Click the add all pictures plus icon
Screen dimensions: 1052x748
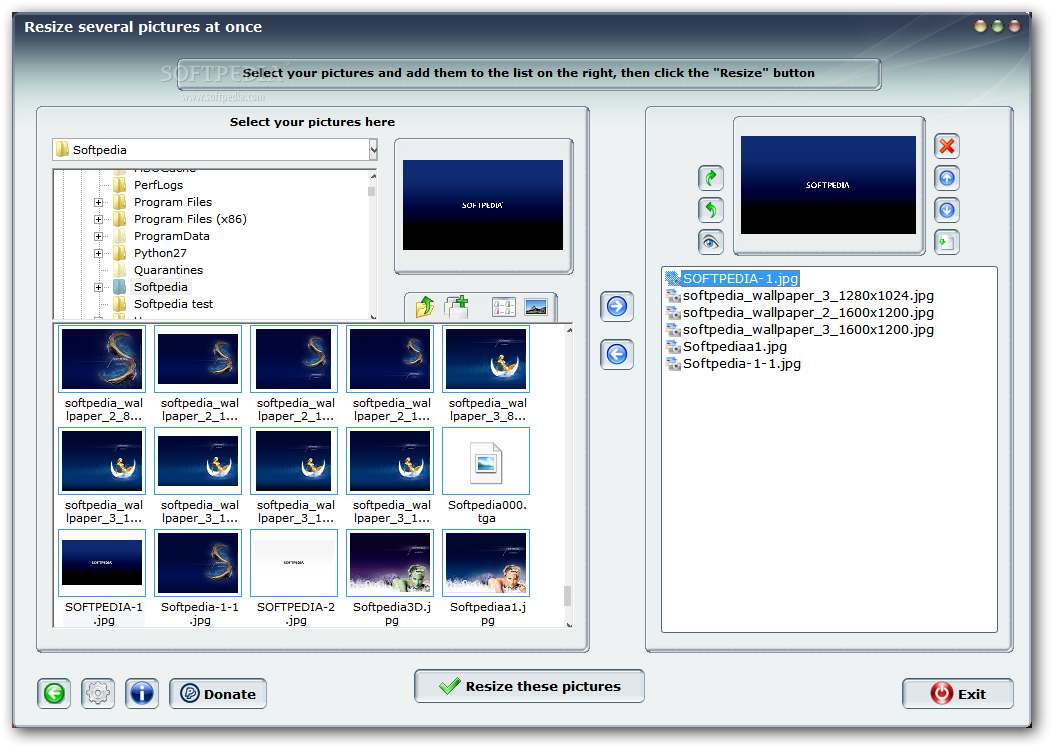click(x=457, y=307)
